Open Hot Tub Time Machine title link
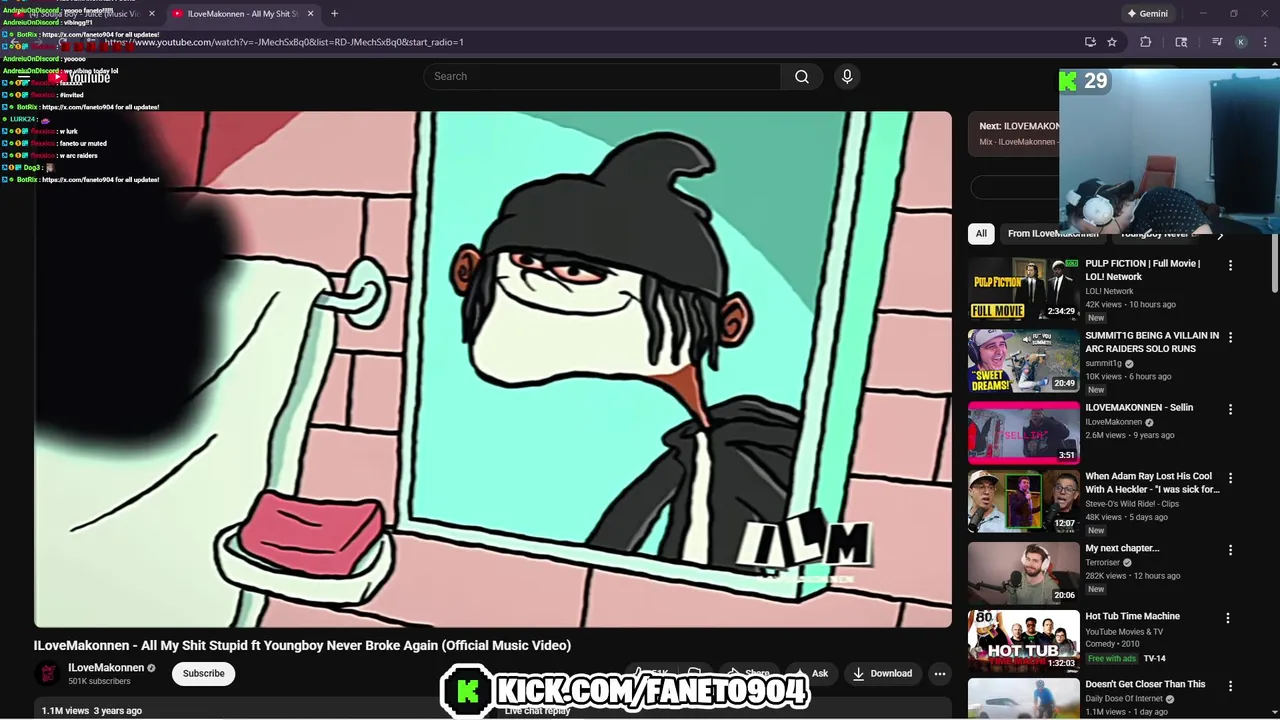 (x=1132, y=616)
